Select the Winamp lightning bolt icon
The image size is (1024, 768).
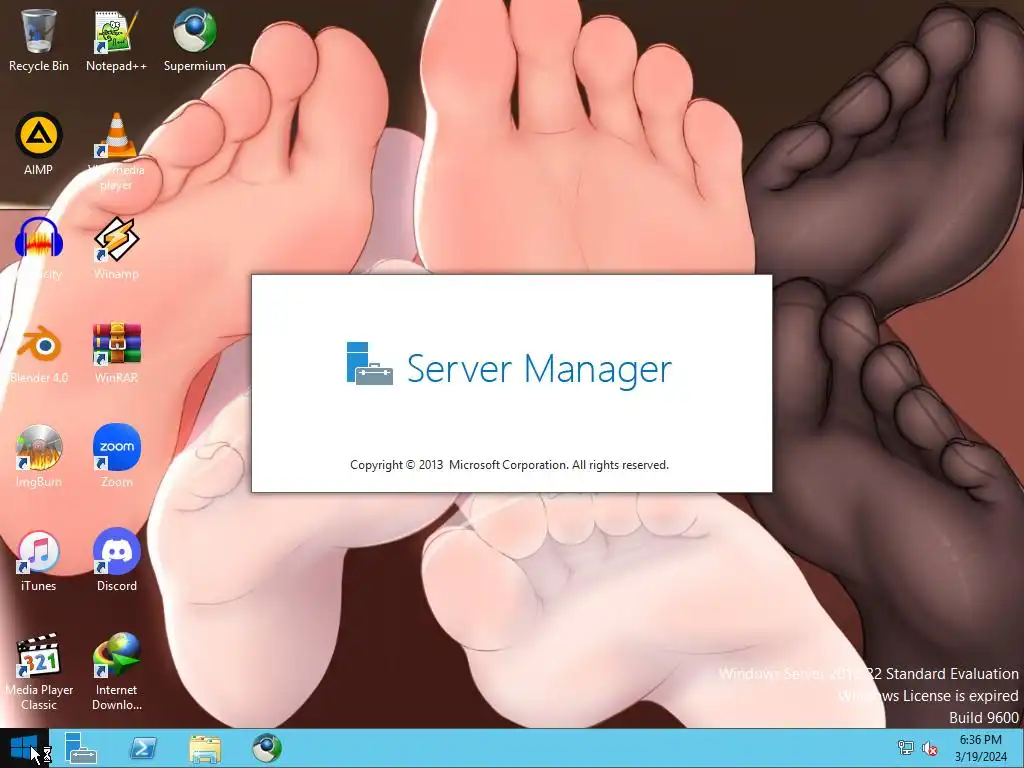tap(116, 239)
